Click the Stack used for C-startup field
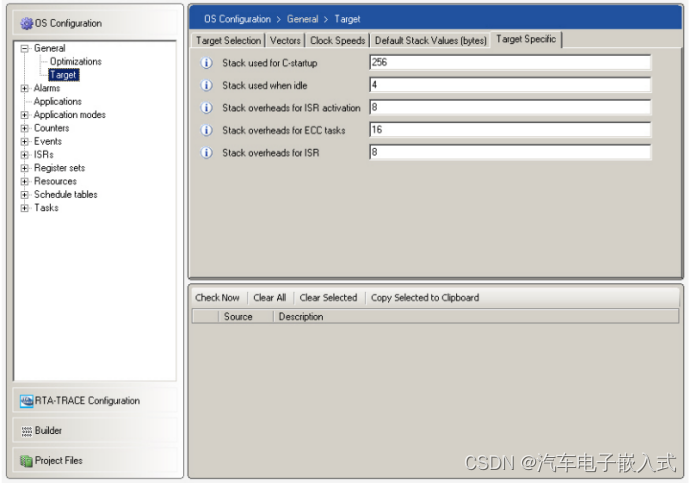 (510, 63)
